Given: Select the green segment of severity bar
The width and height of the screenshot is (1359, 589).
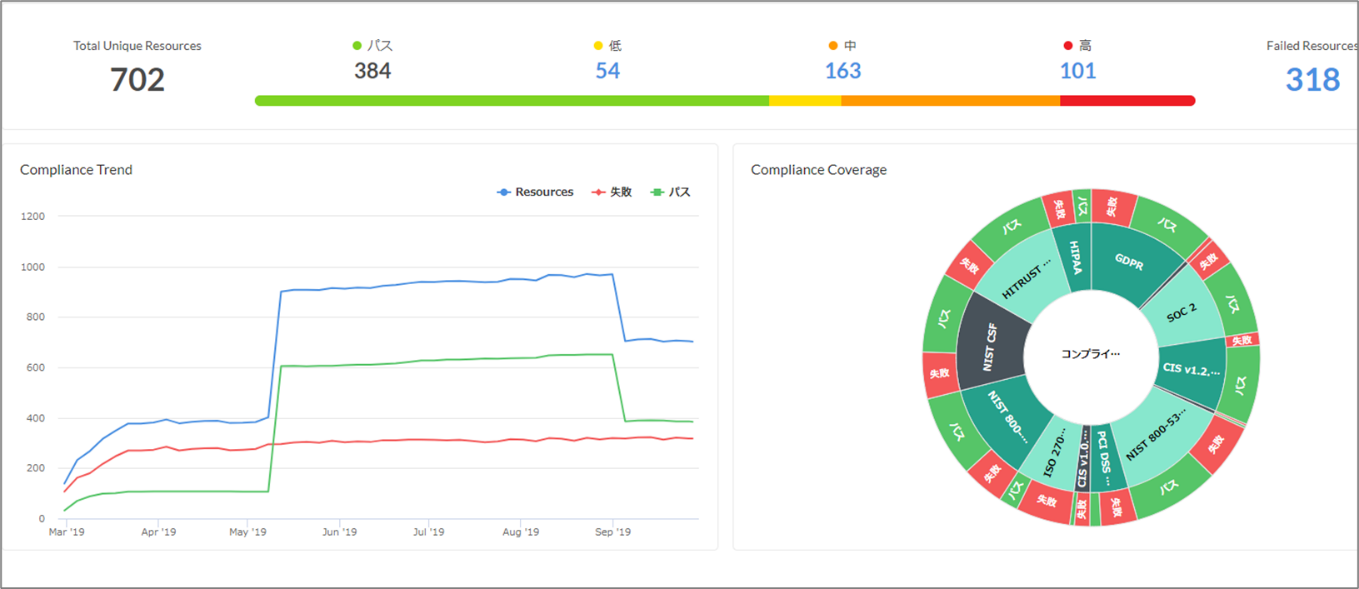Looking at the screenshot, I should click(x=511, y=101).
